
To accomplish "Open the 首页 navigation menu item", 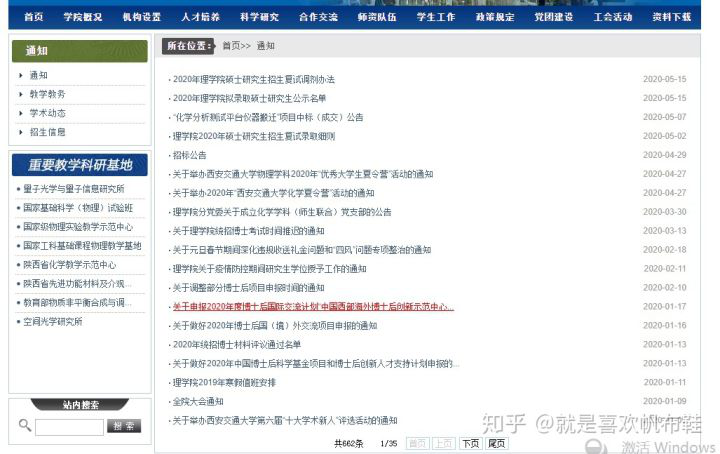I will point(34,17).
